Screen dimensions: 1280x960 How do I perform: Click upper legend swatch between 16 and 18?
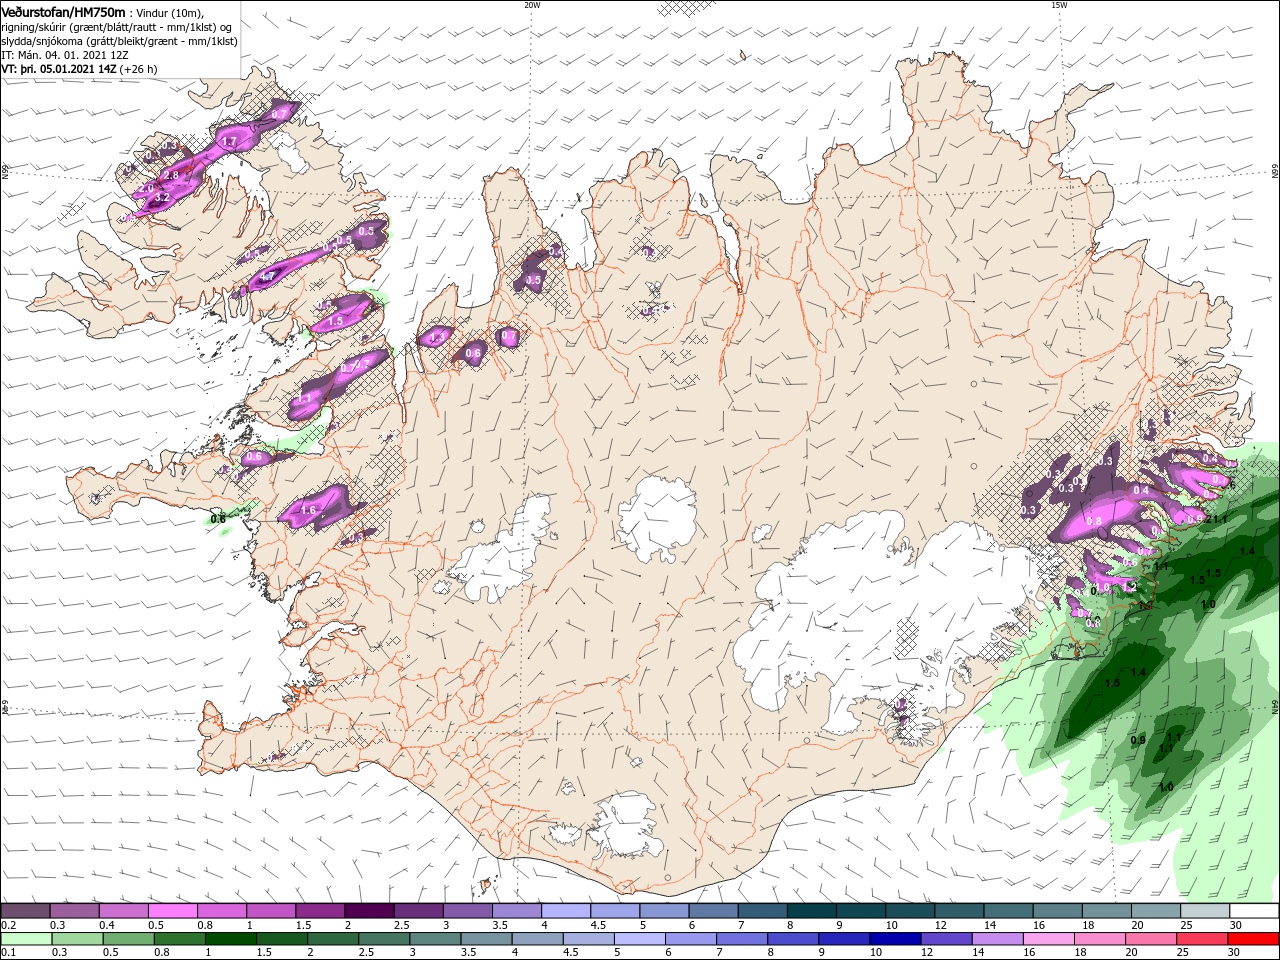point(1056,910)
